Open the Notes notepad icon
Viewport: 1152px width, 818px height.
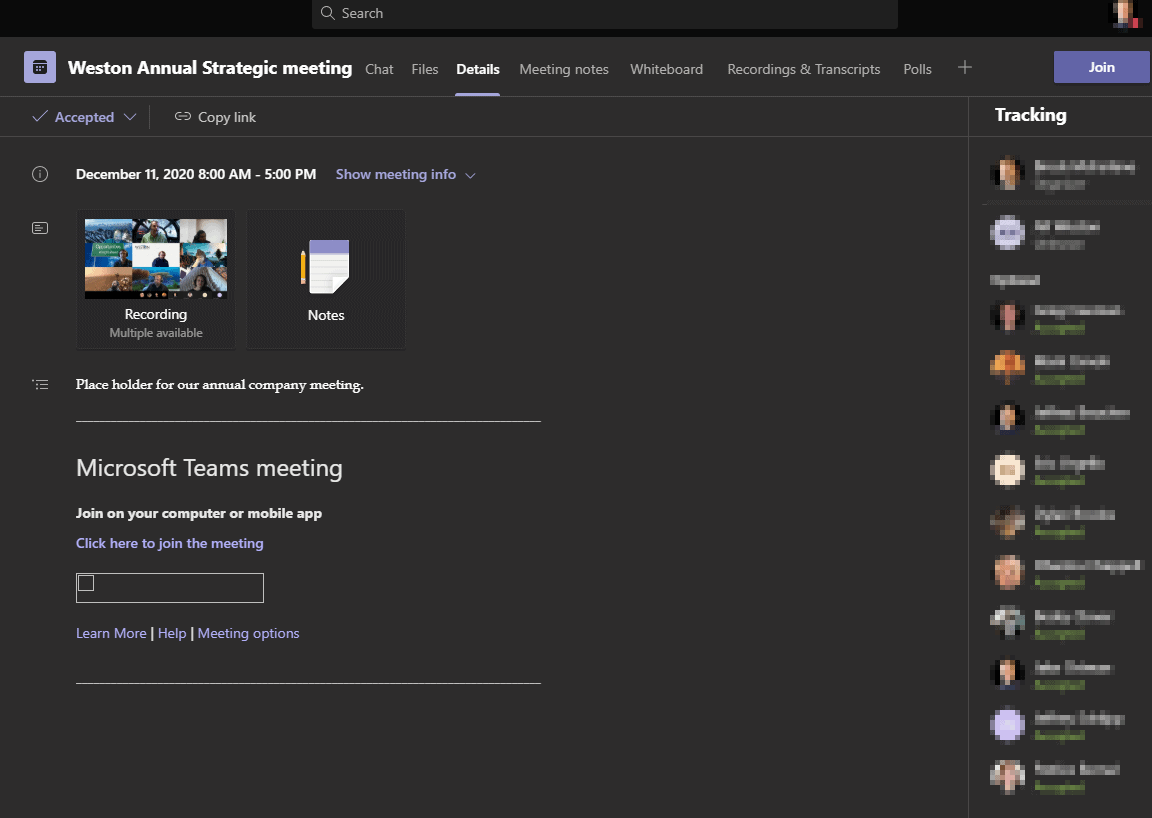[325, 266]
